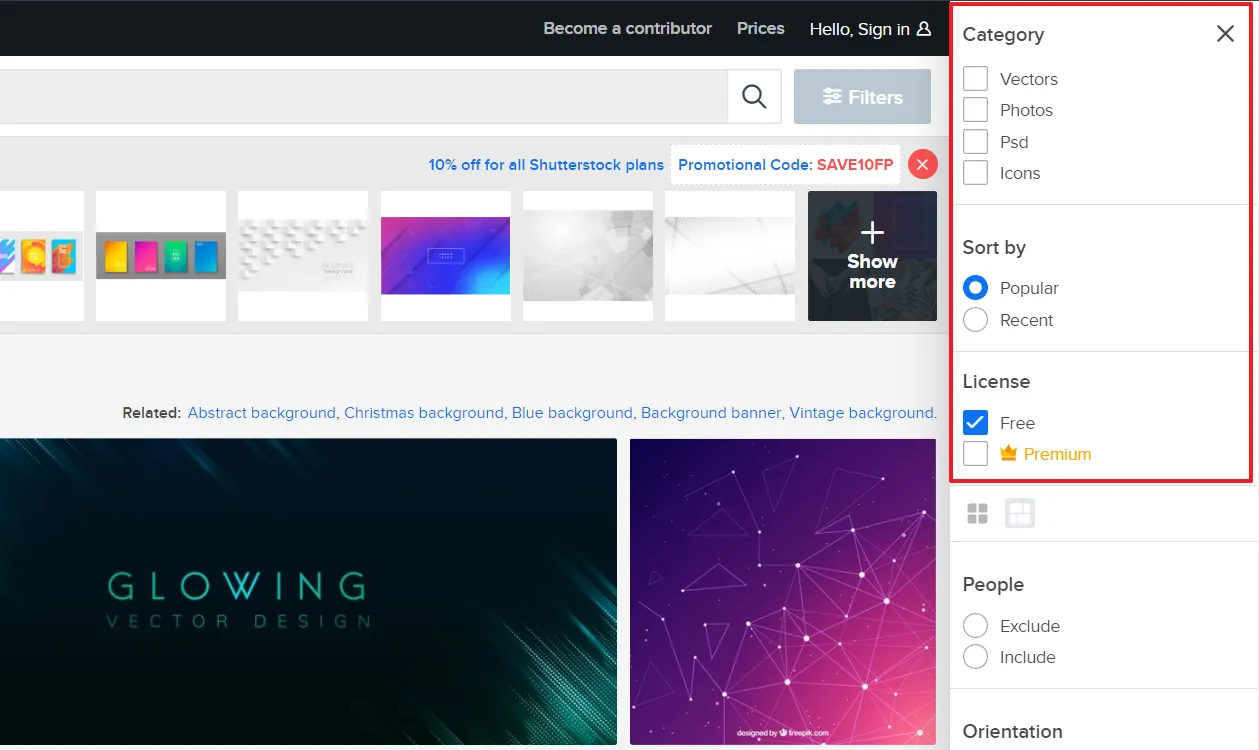Check the Psd category checkbox
The height and width of the screenshot is (750, 1259).
975,141
